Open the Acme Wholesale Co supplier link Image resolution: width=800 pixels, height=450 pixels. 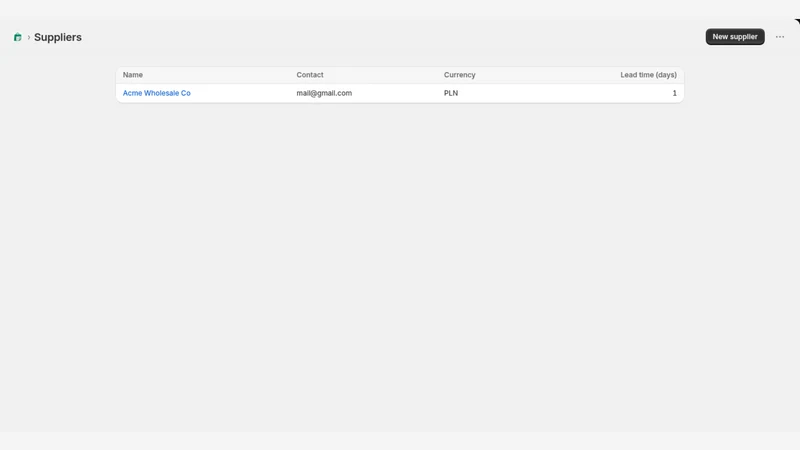pos(157,93)
